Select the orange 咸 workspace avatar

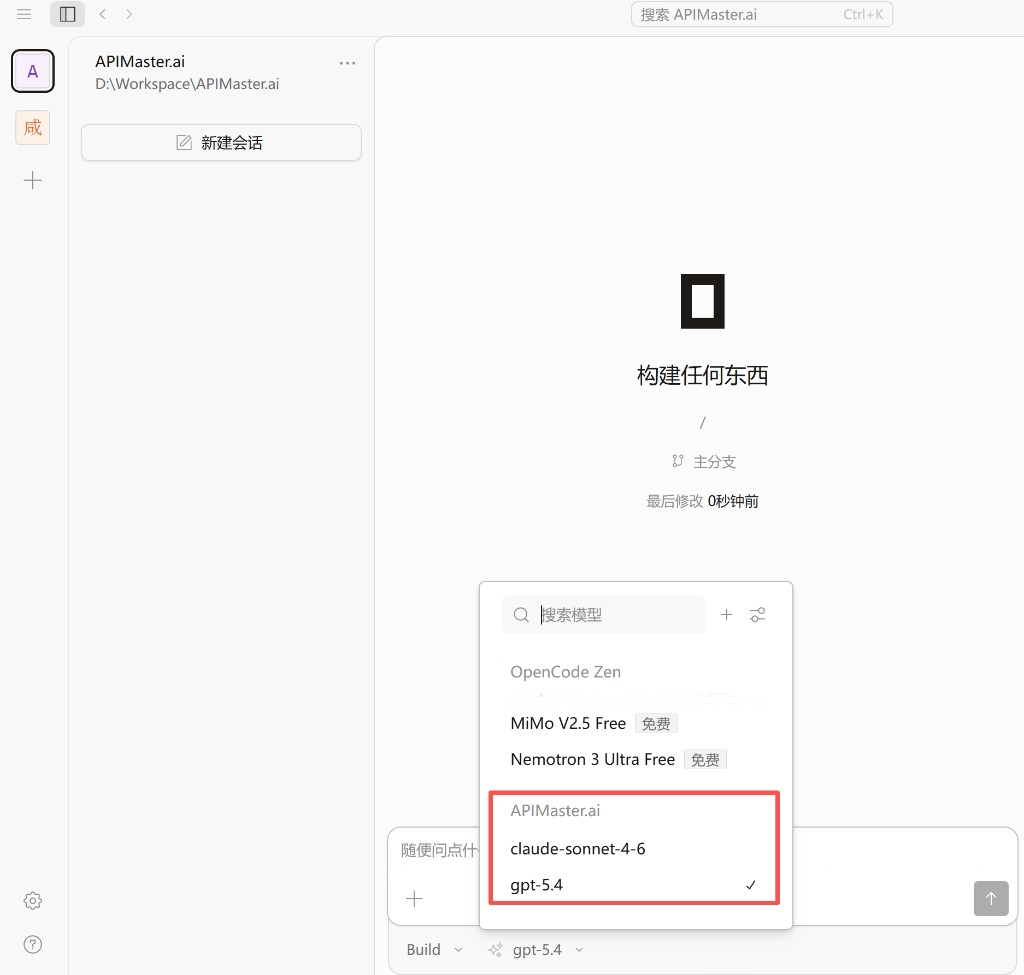click(33, 127)
